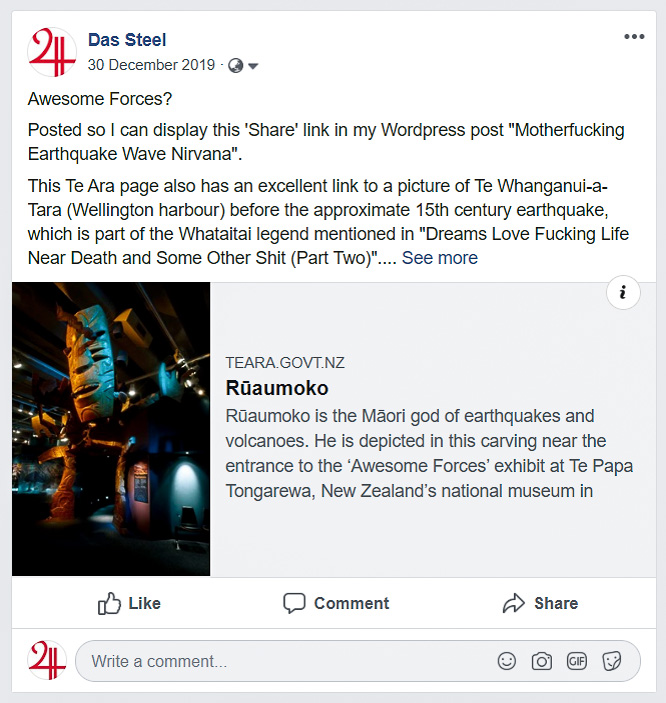This screenshot has height=703, width=666.
Task: Insert an emoji into the comment
Action: pyautogui.click(x=507, y=661)
